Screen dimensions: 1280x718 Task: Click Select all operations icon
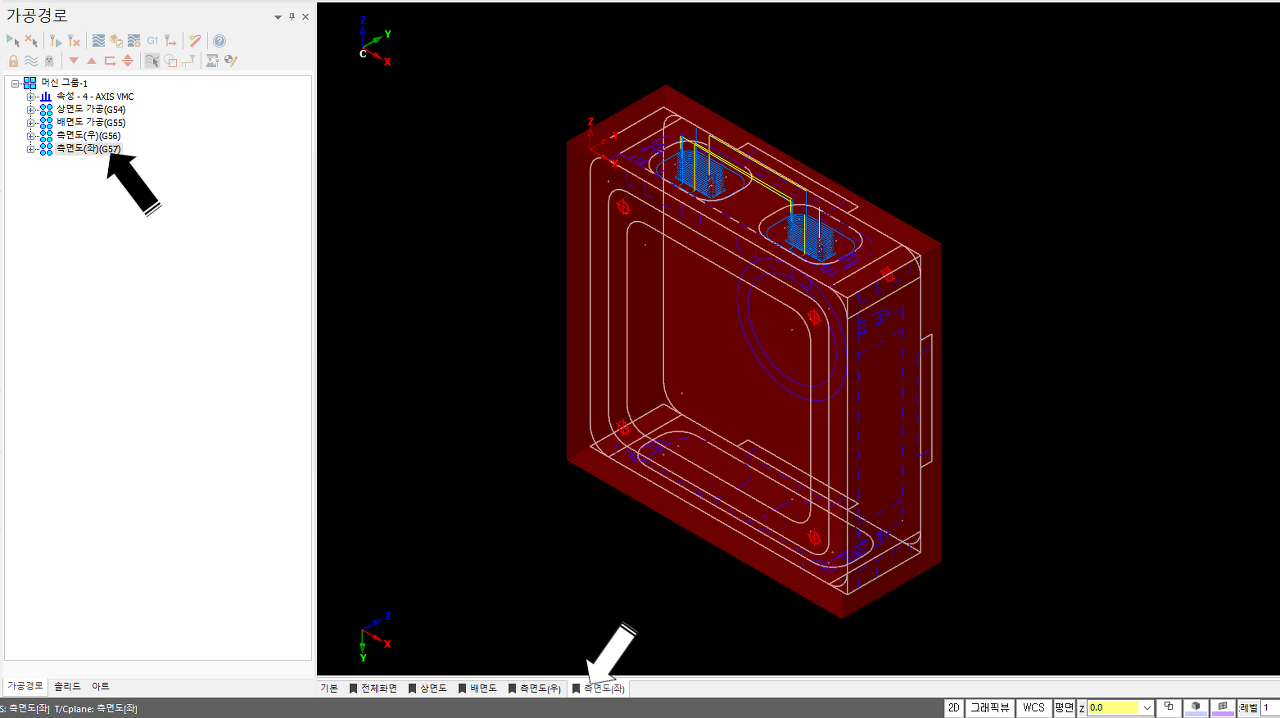coord(13,41)
